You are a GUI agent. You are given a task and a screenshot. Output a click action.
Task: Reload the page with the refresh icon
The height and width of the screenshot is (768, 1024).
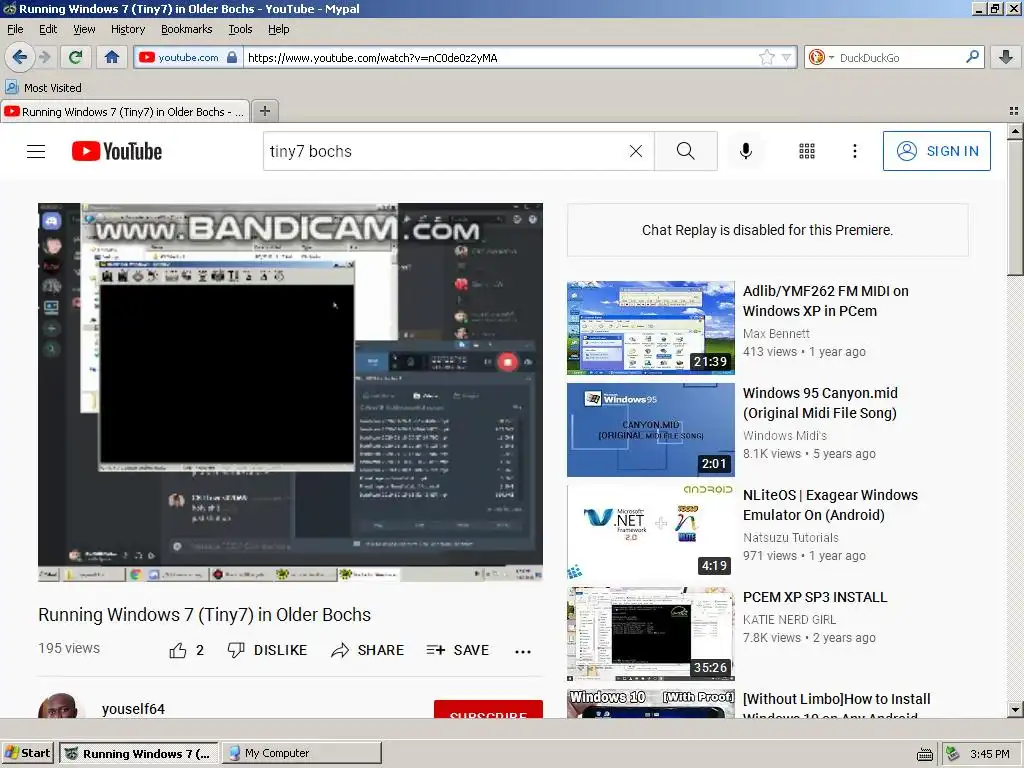(x=75, y=57)
